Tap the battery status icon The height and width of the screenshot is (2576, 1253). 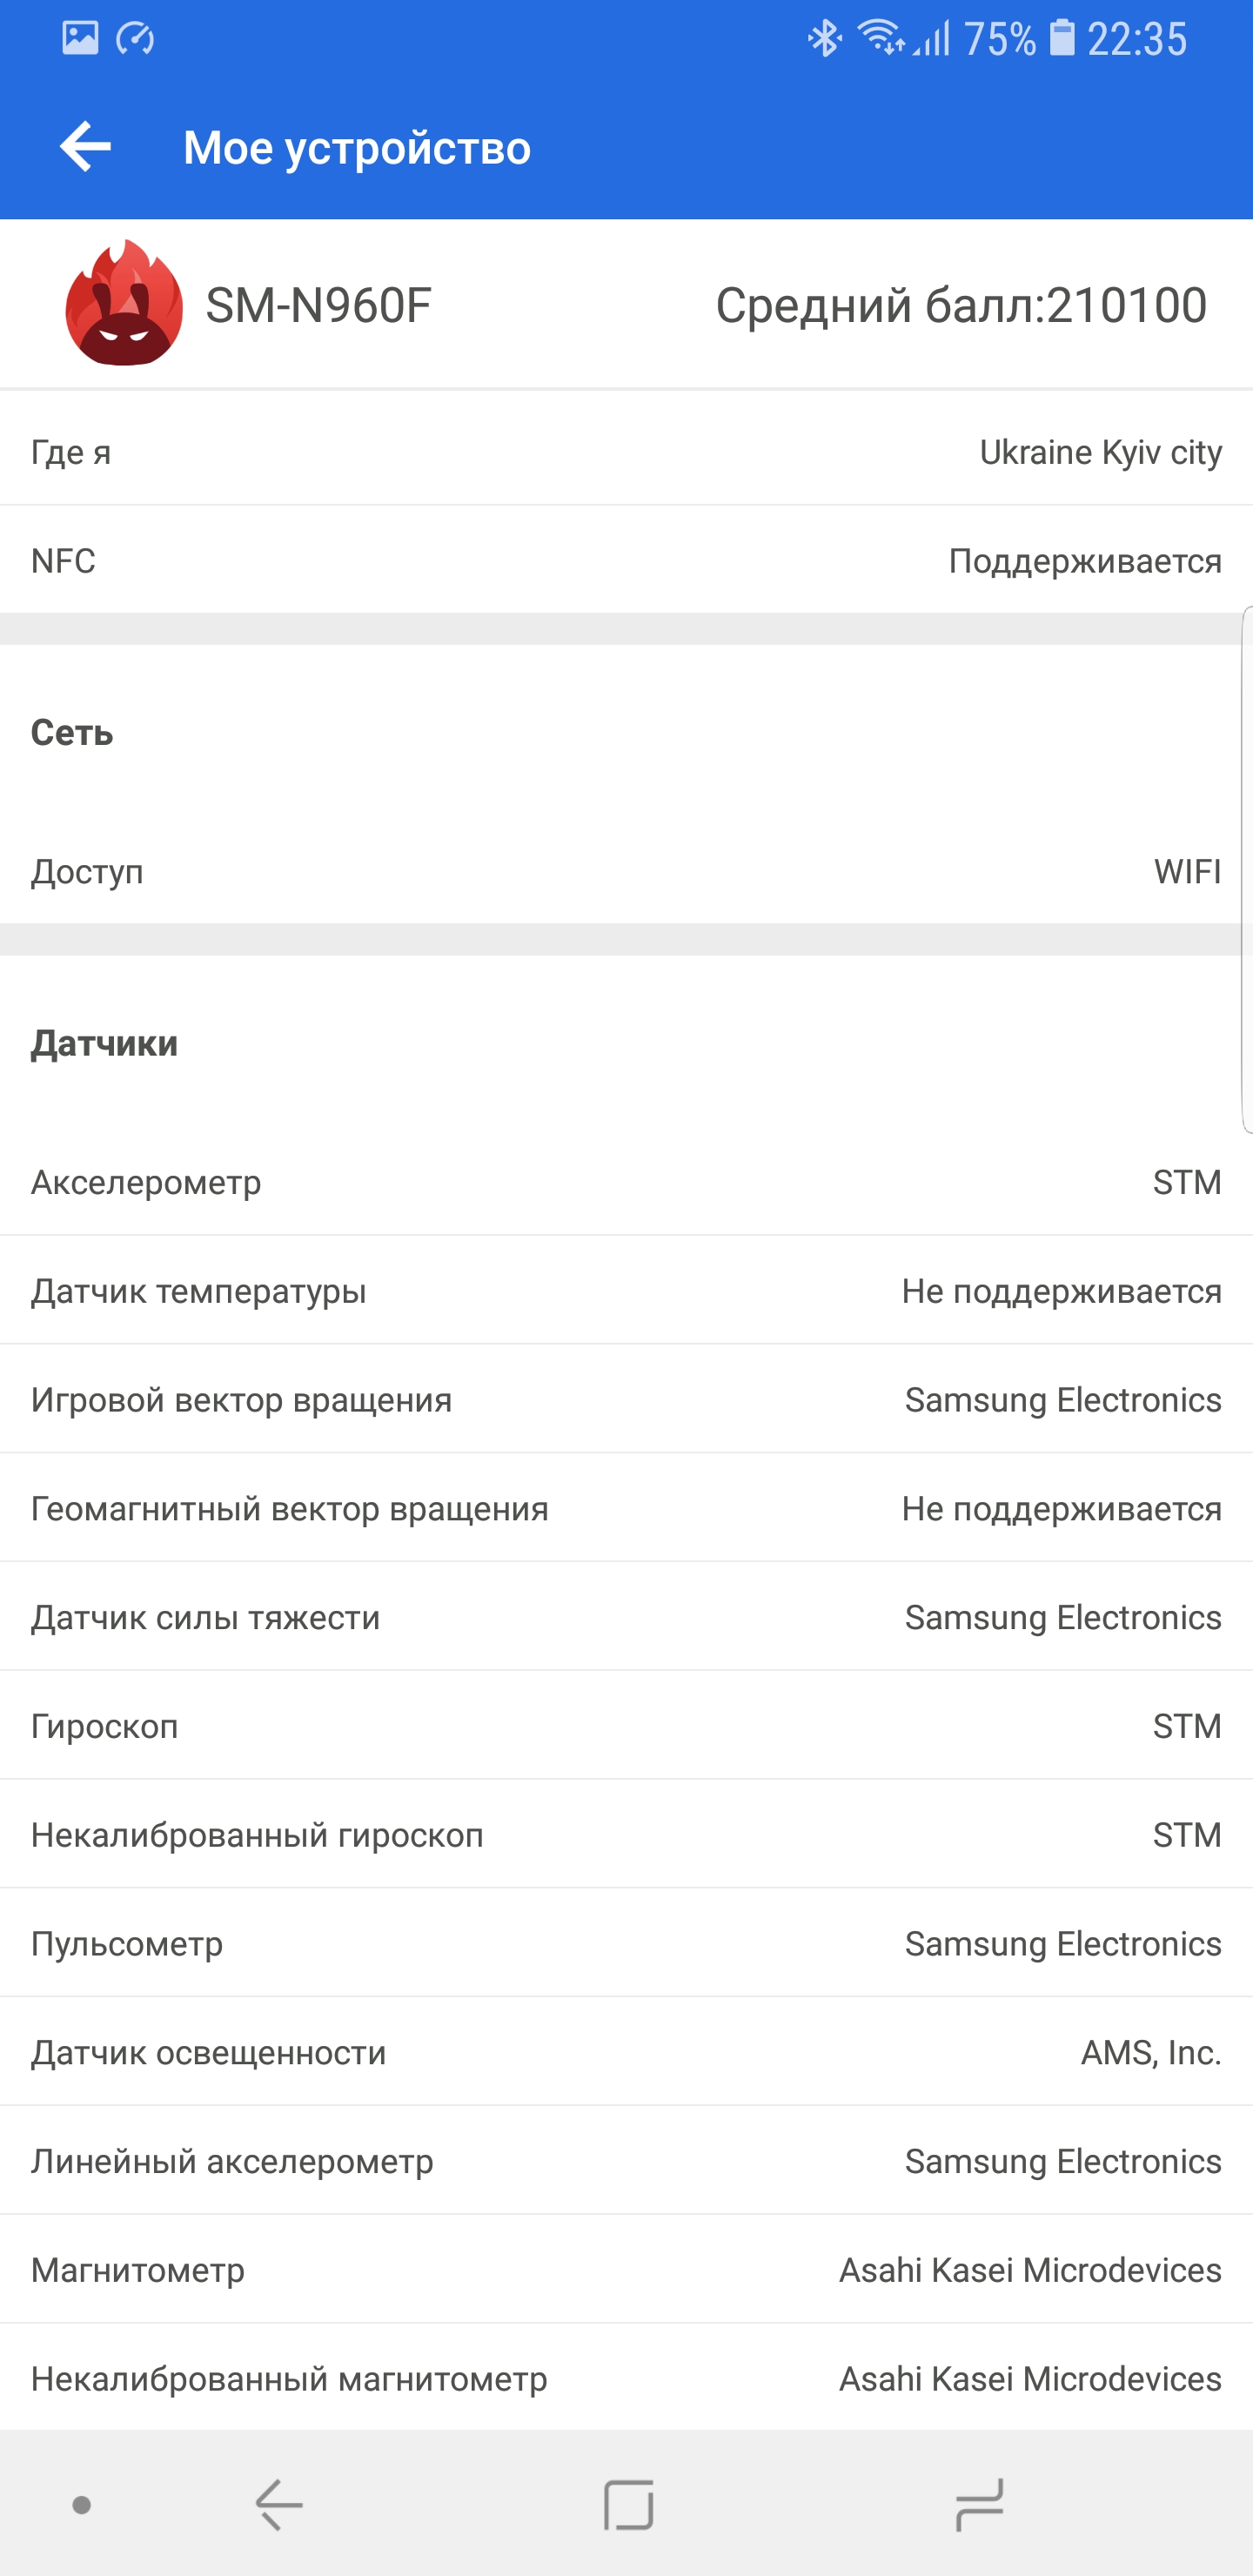1061,39
